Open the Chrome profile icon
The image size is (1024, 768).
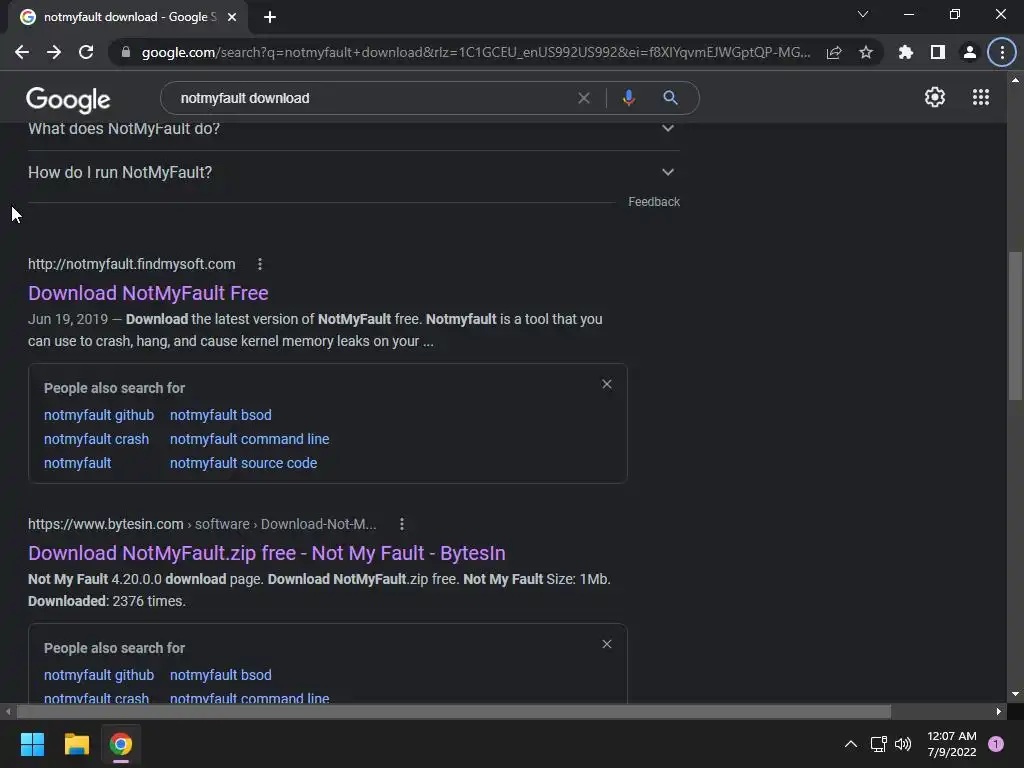pyautogui.click(x=970, y=52)
